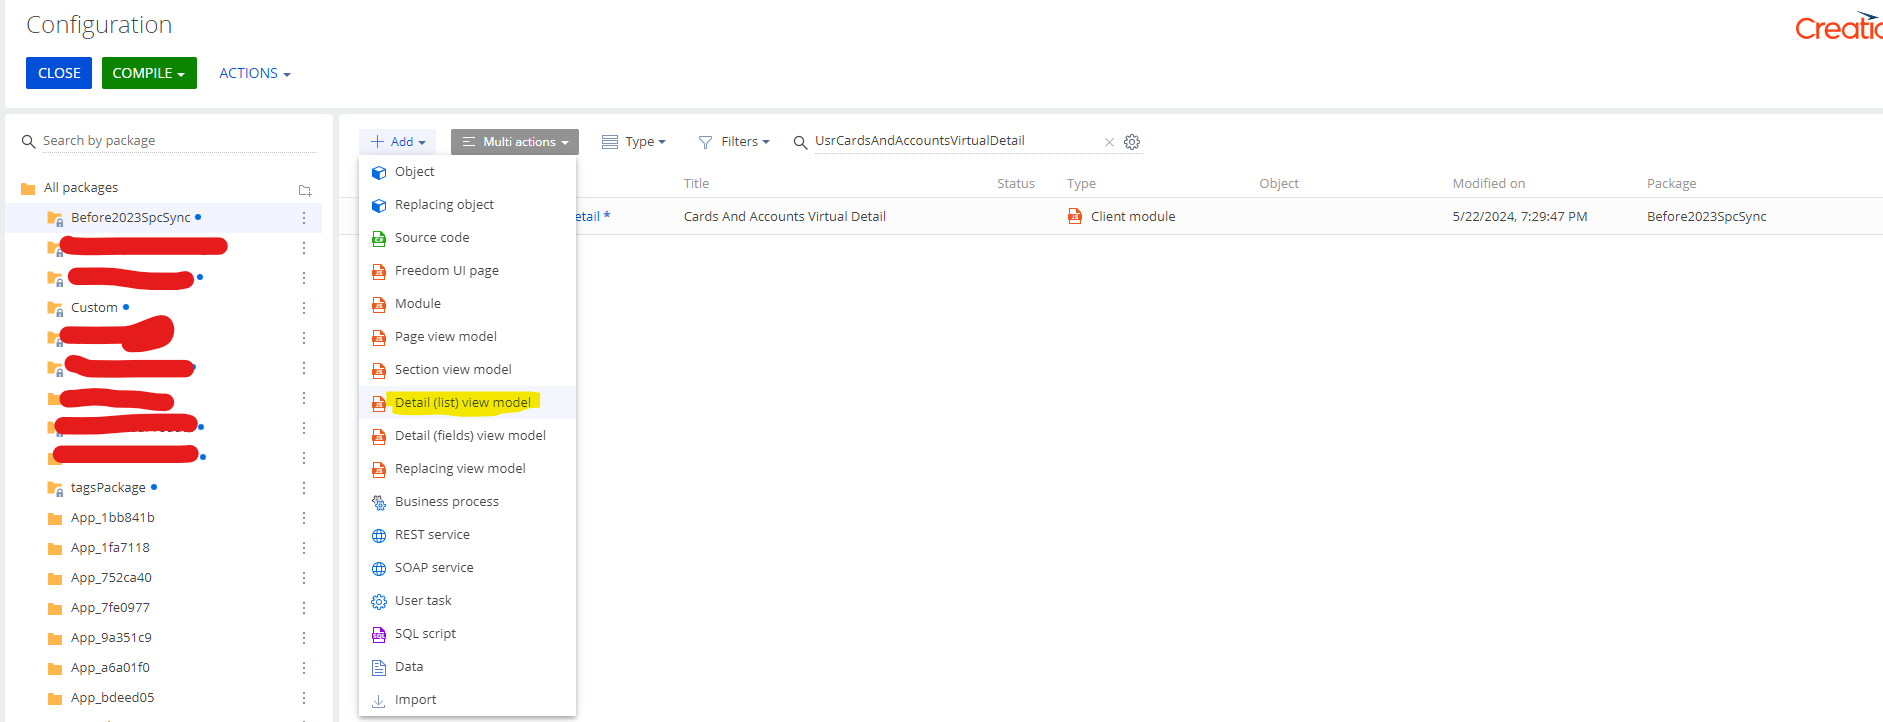Open the three-dot menu for App_7fe0977
This screenshot has height=722, width=1883.
(x=304, y=607)
